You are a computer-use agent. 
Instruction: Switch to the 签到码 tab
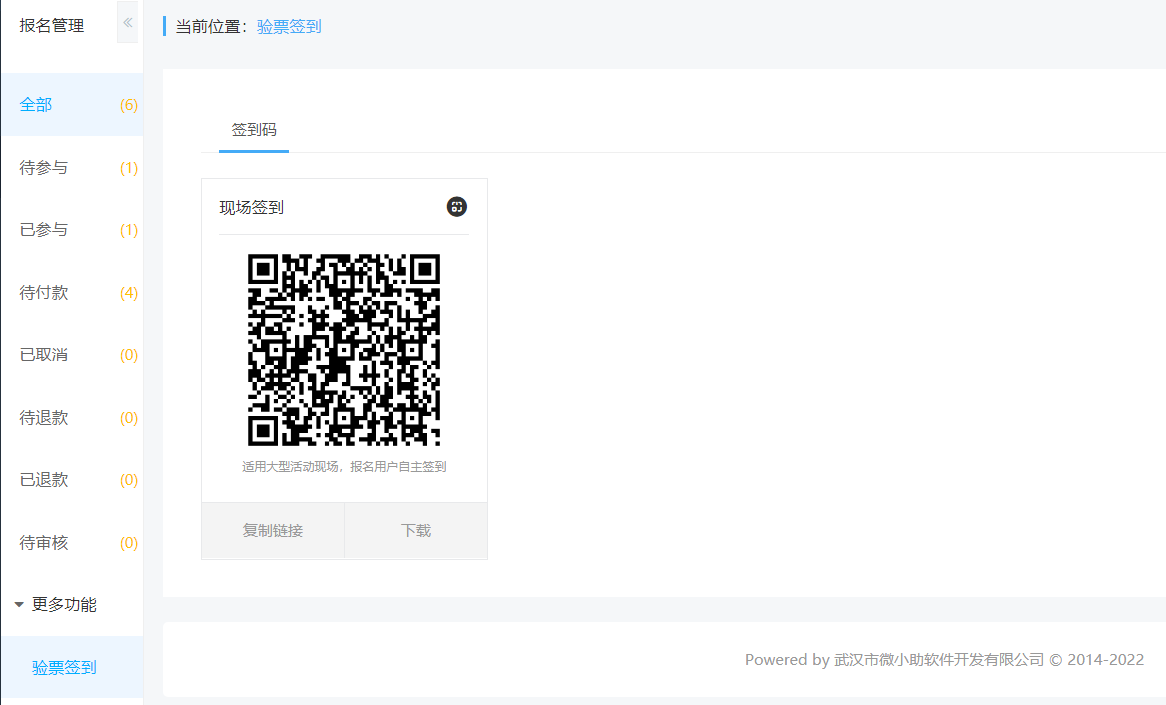pyautogui.click(x=254, y=130)
